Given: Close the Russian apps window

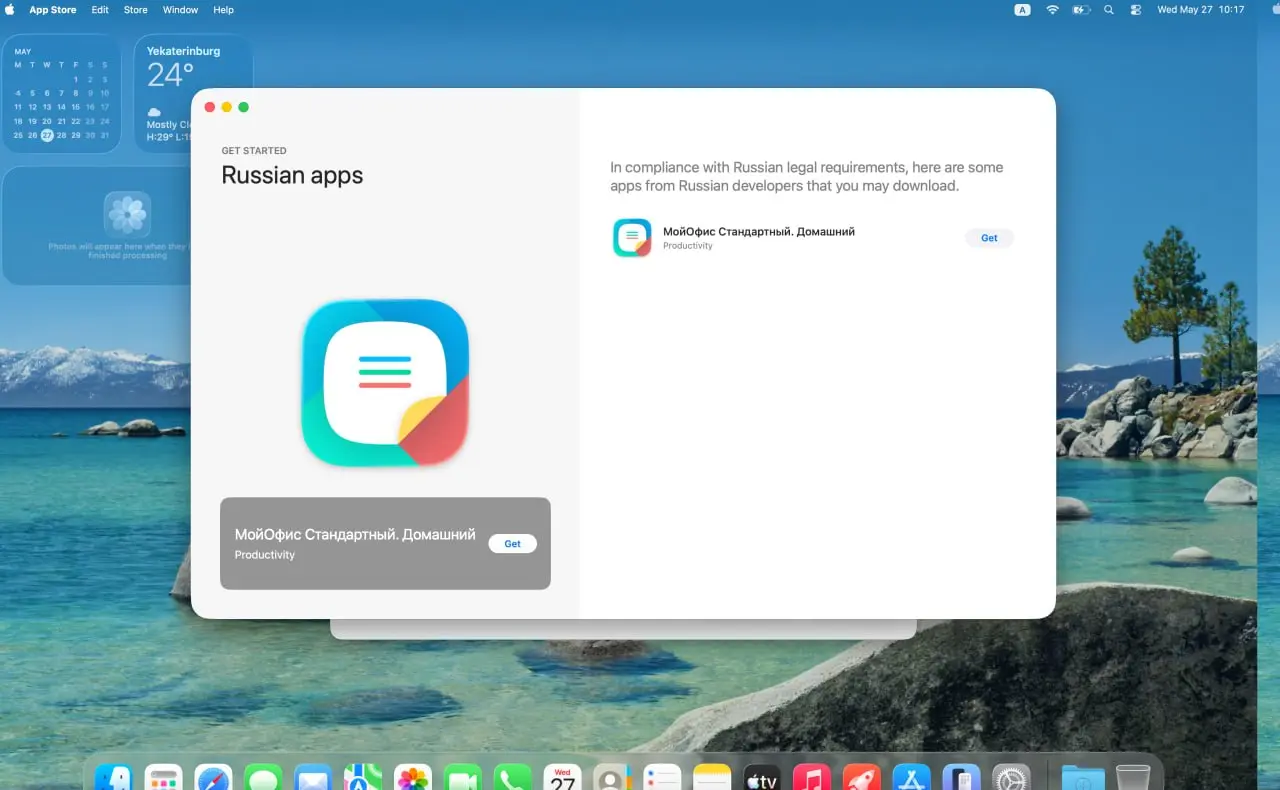Looking at the screenshot, I should [210, 107].
